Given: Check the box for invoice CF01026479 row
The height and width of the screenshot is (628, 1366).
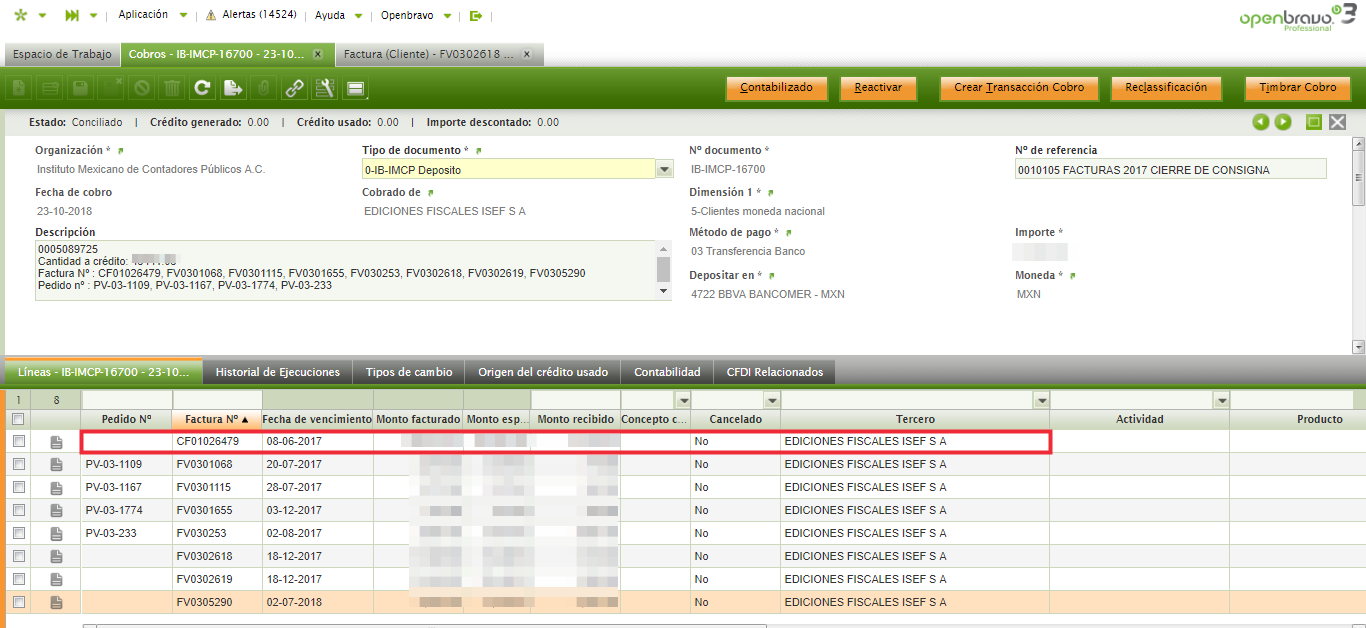Looking at the screenshot, I should coord(18,442).
